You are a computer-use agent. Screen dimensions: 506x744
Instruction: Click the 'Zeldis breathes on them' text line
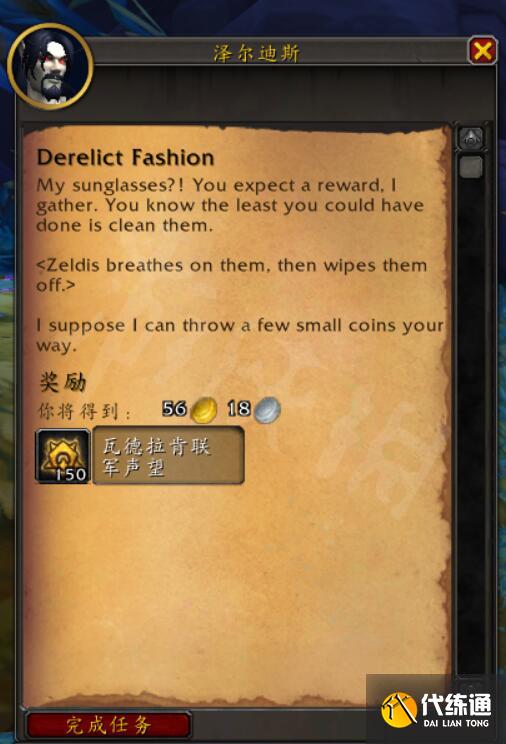pyautogui.click(x=232, y=275)
